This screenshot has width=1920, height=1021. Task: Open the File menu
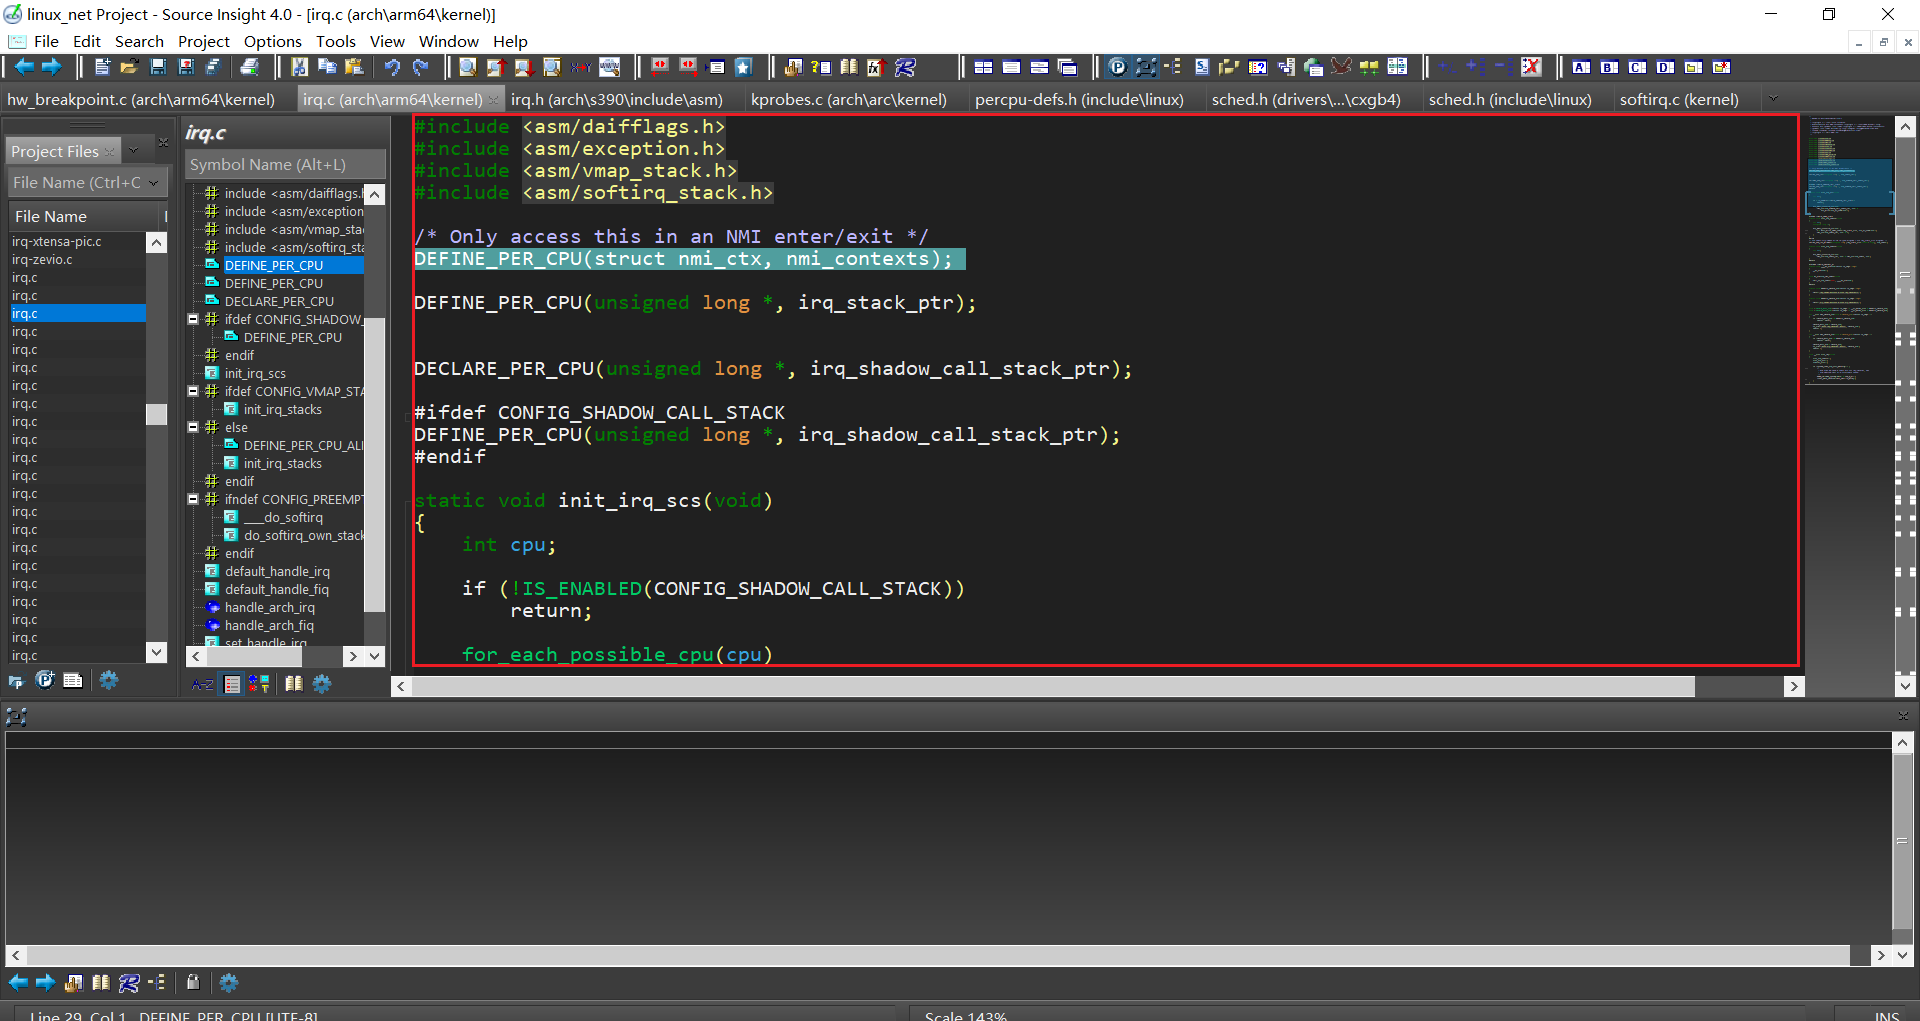pyautogui.click(x=46, y=41)
